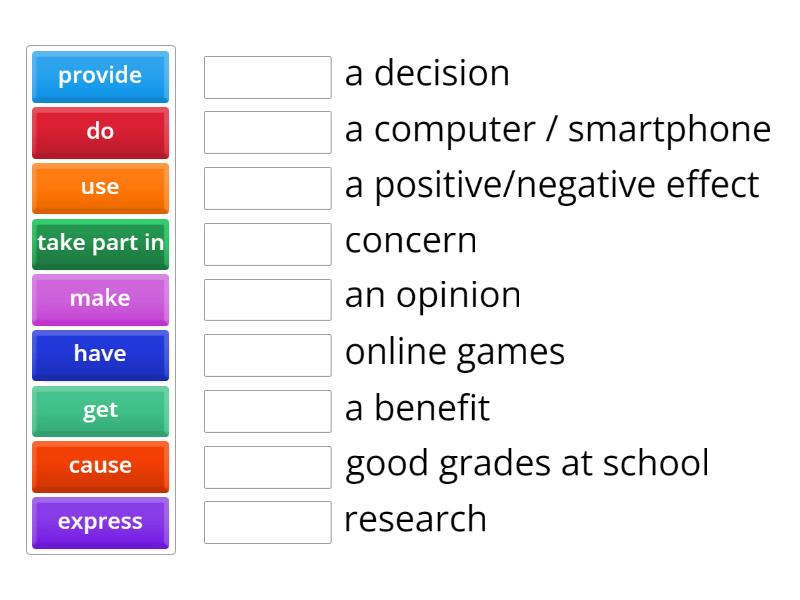800x600 pixels.
Task: Click the answer box beside "a benefit"
Action: 267,410
